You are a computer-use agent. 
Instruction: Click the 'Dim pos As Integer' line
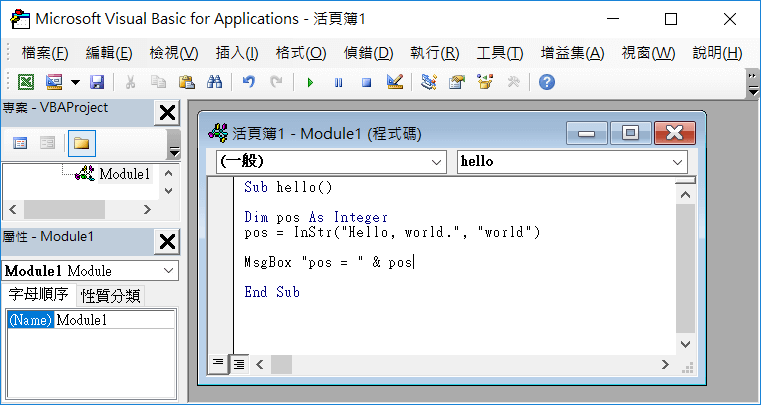click(316, 218)
